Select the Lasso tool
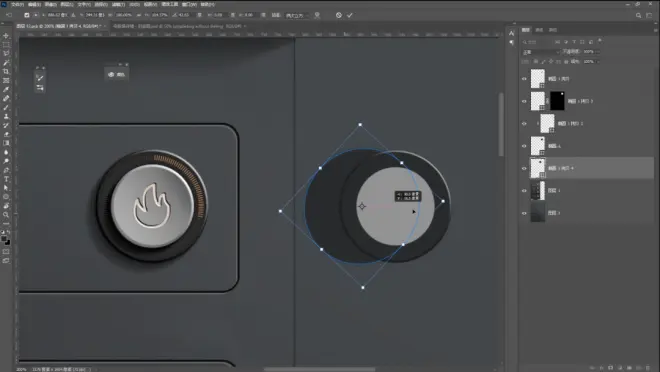The image size is (660, 372). click(x=6, y=54)
